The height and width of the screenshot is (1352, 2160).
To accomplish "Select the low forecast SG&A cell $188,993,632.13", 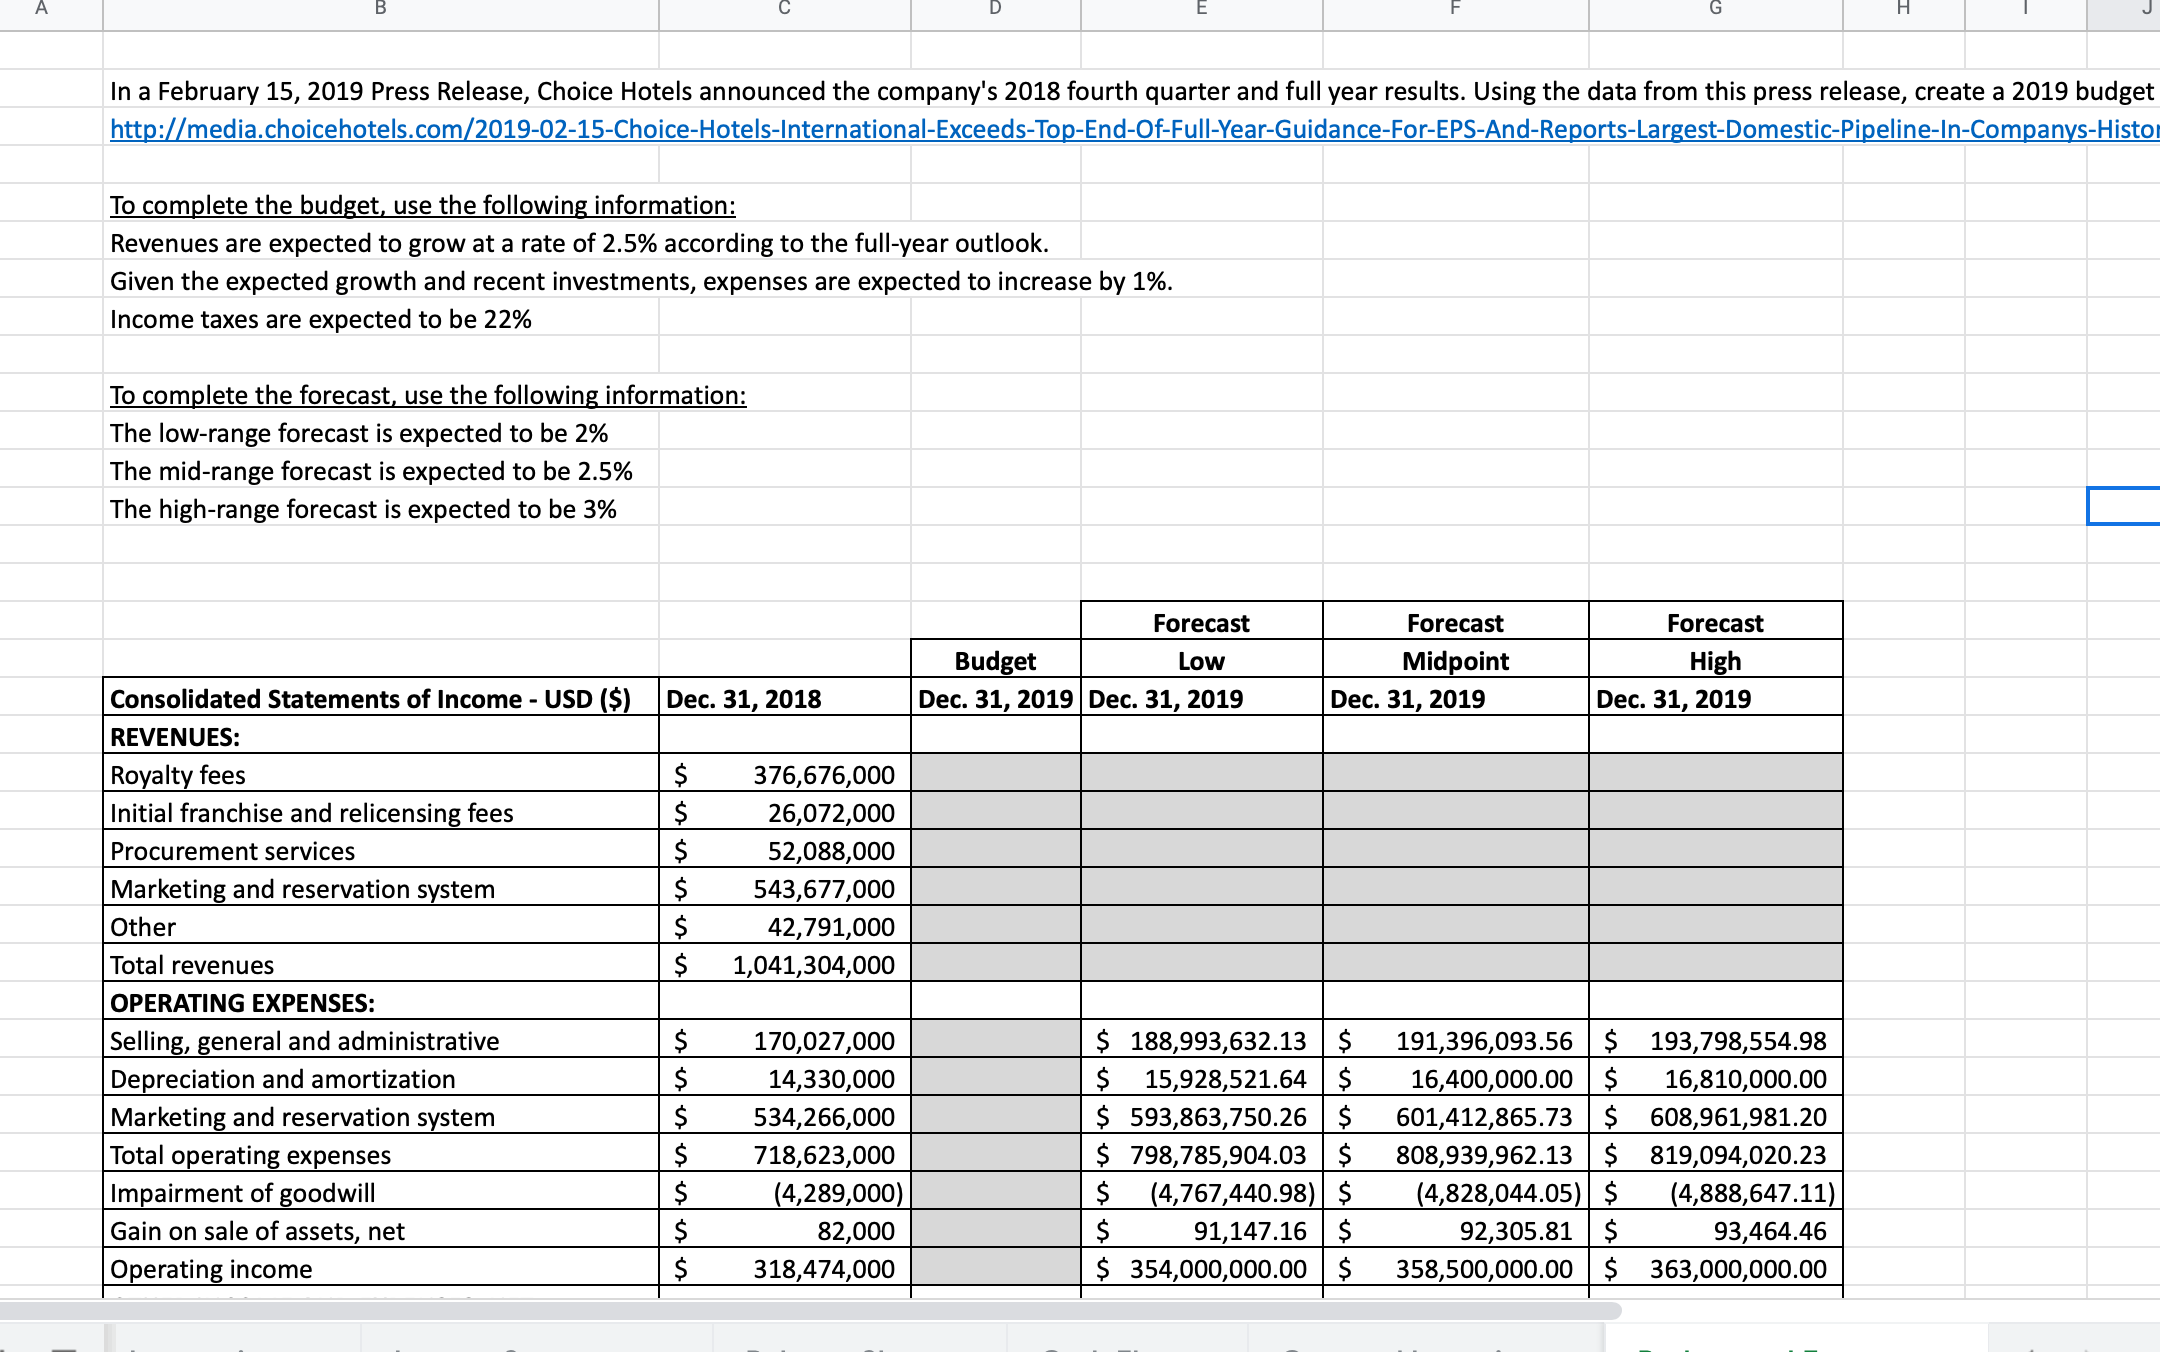I will click(1200, 1041).
